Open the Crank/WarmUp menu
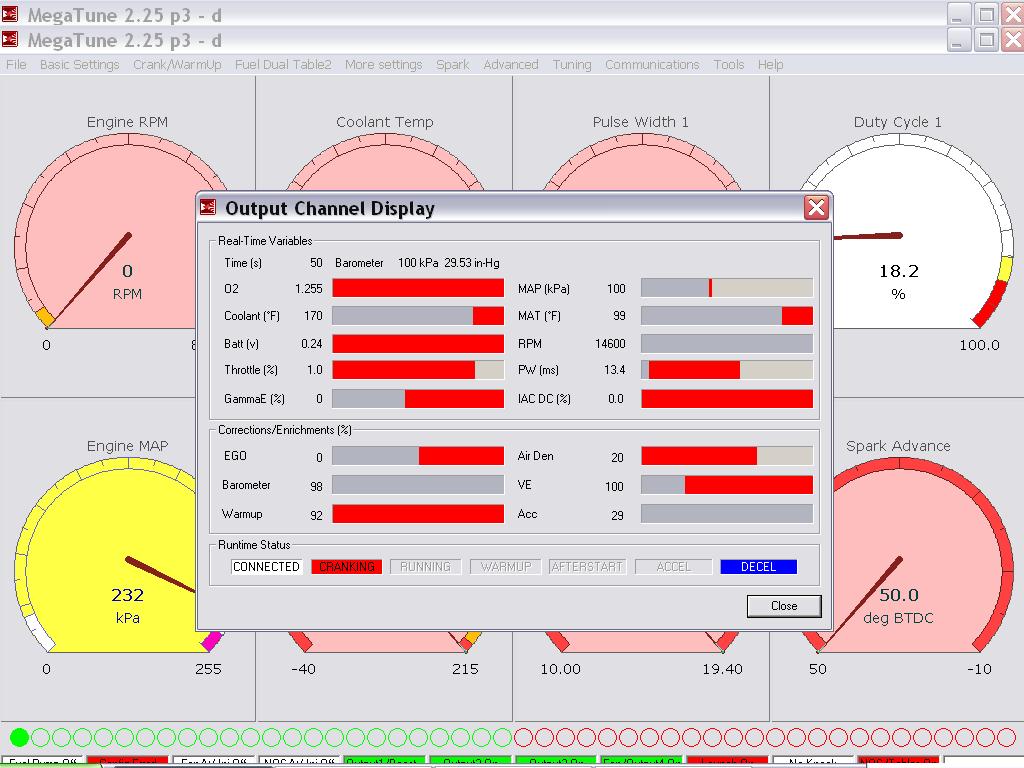The image size is (1024, 768). (x=177, y=65)
